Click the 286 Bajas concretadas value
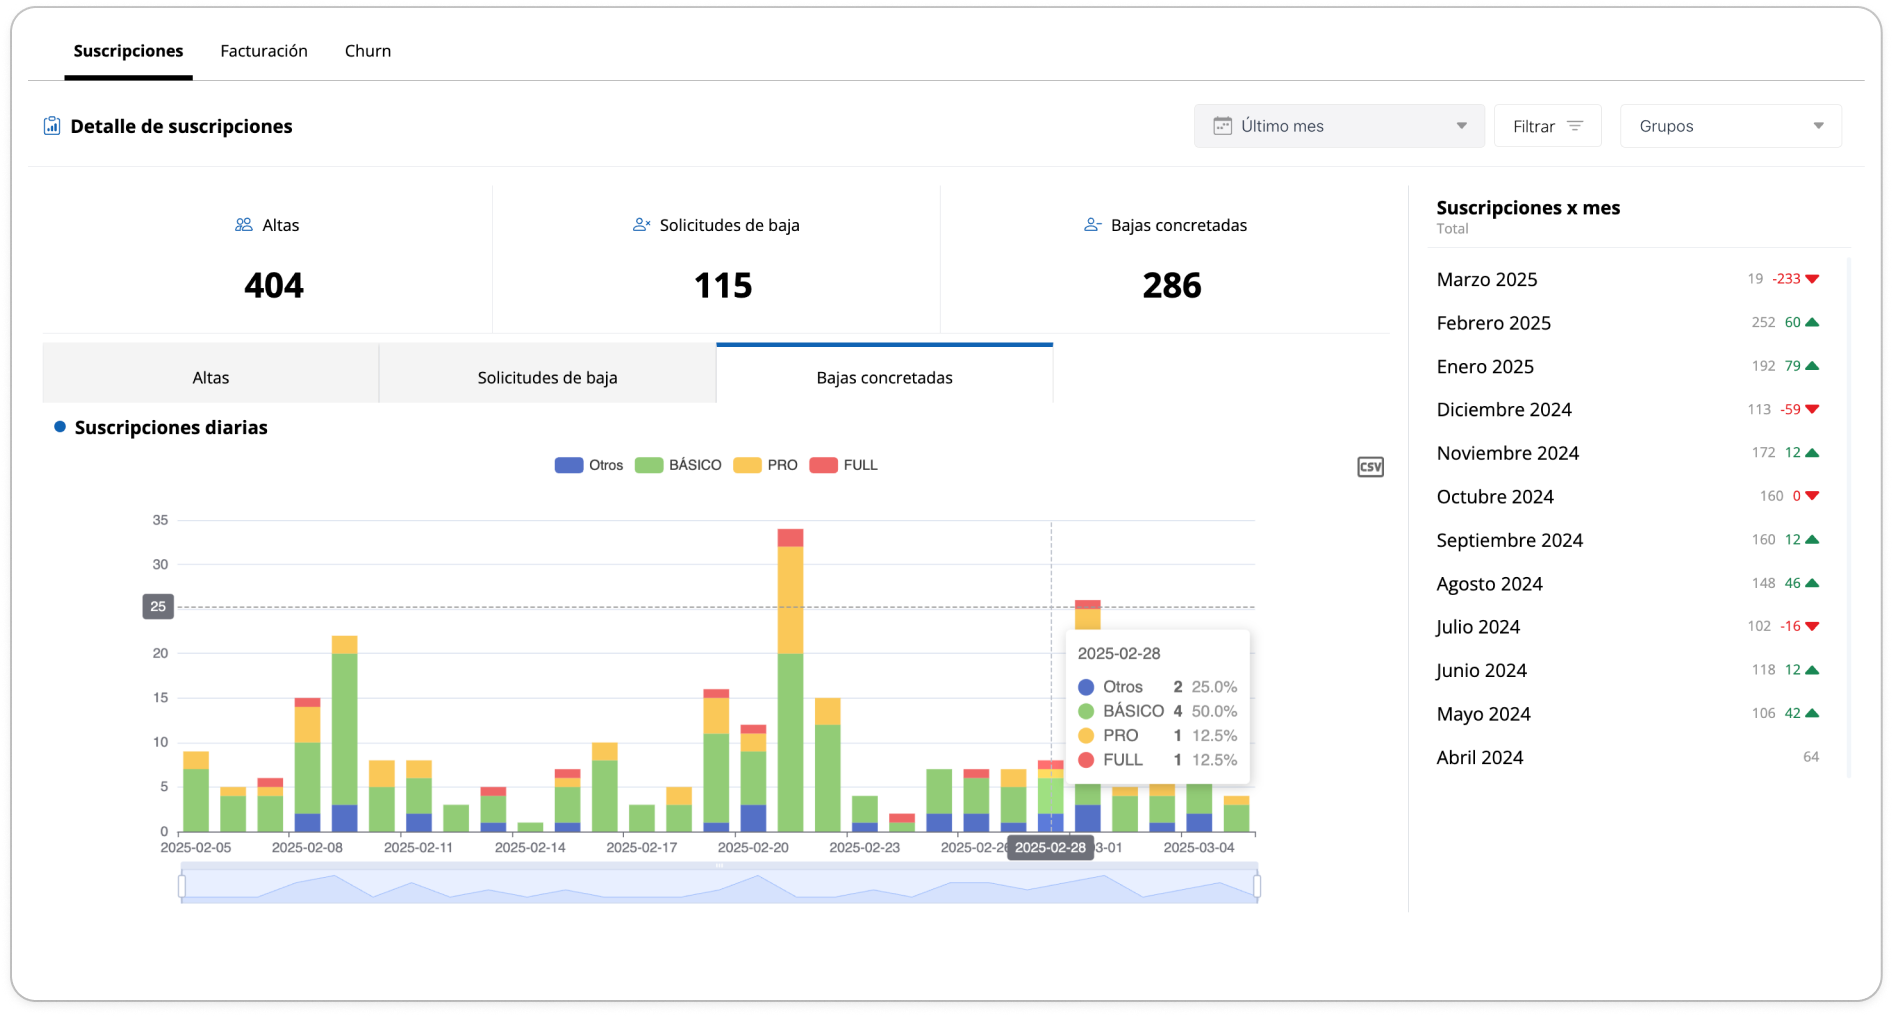This screenshot has width=1893, height=1016. tap(1172, 286)
